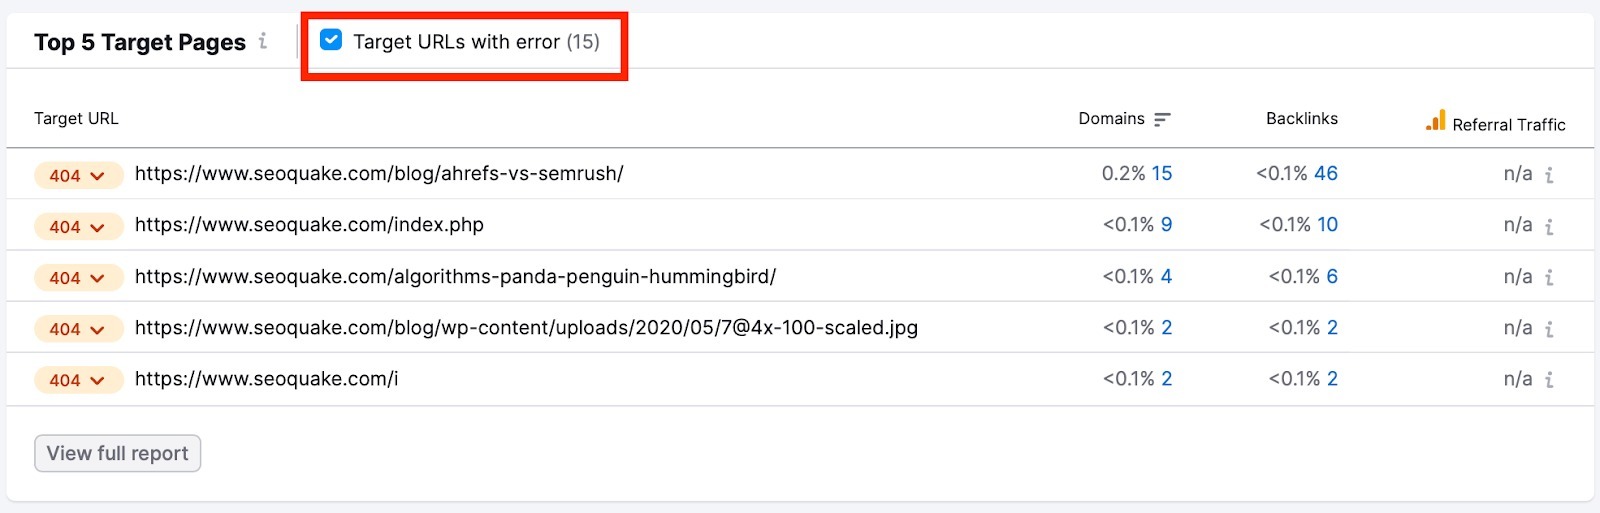Sort table by Backlinks column header
This screenshot has width=1600, height=513.
pyautogui.click(x=1301, y=118)
